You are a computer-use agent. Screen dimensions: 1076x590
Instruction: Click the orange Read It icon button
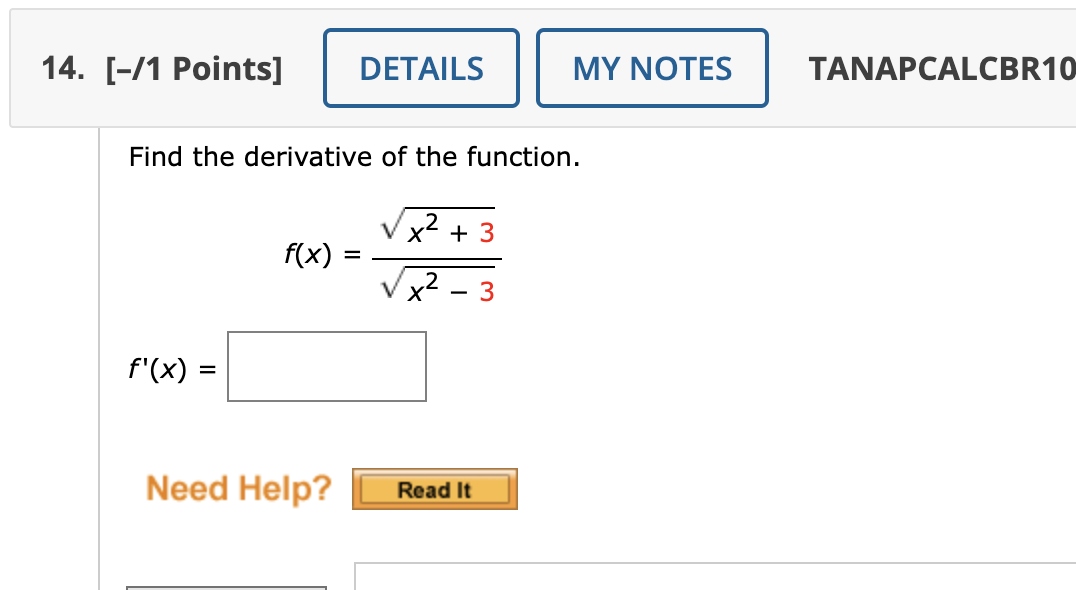[x=434, y=488]
